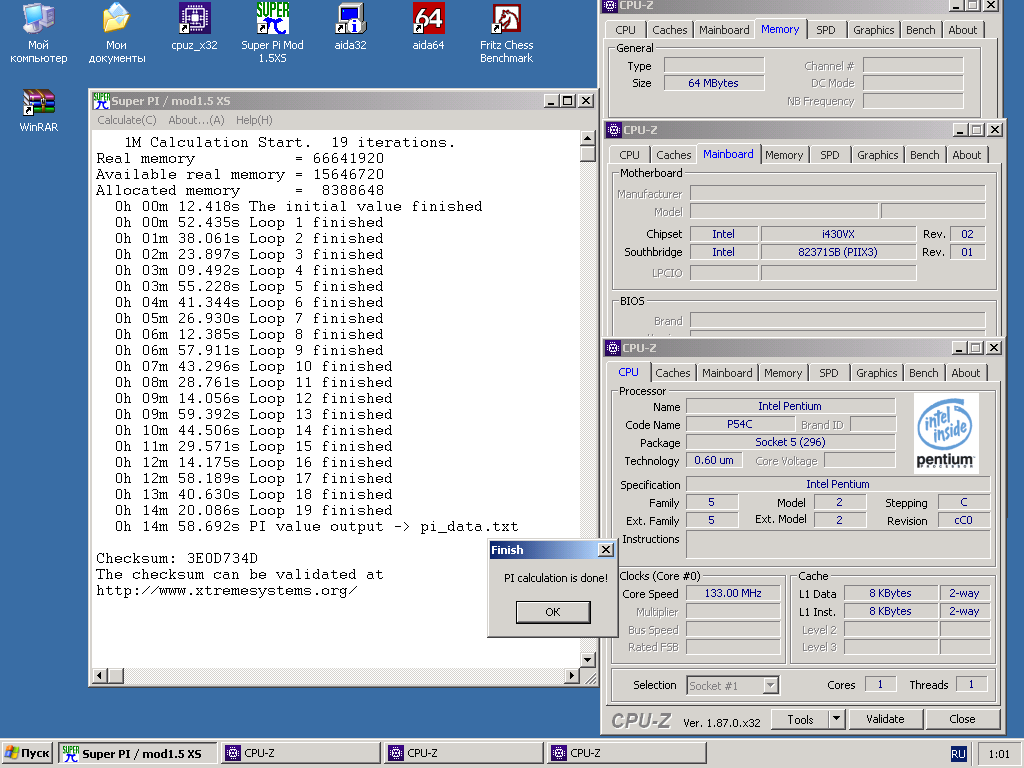Screen dimensions: 1024x768
Task: Open the Пуск start menu
Action: pyautogui.click(x=27, y=753)
